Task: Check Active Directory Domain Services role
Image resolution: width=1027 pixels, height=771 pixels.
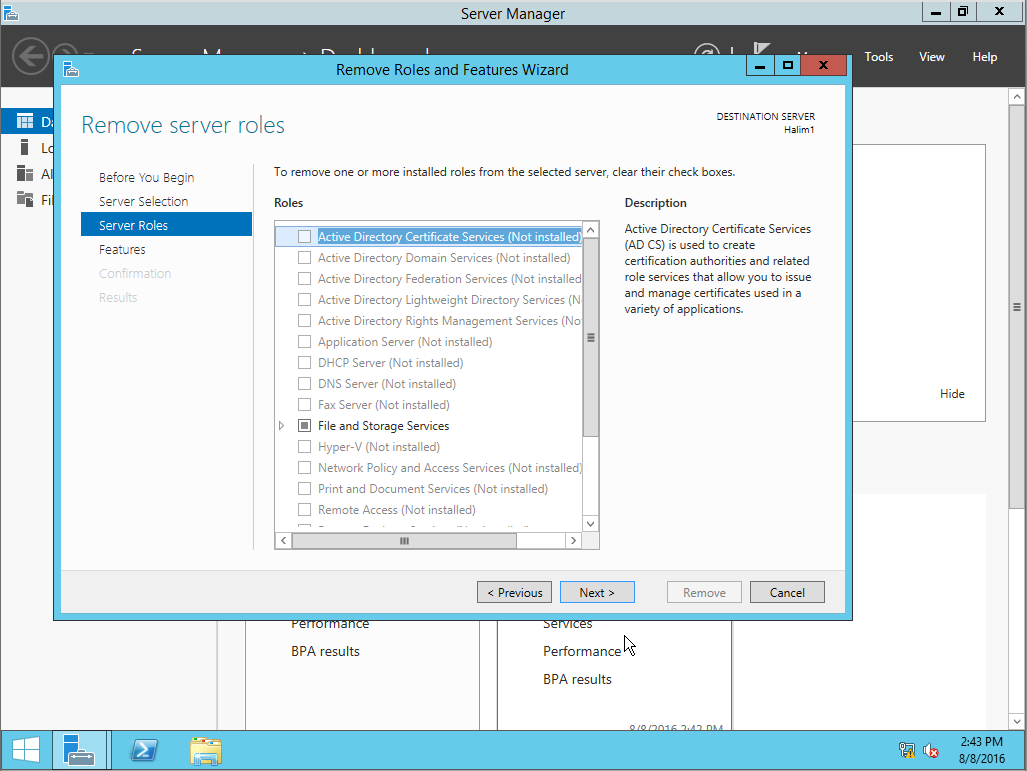Action: coord(304,257)
